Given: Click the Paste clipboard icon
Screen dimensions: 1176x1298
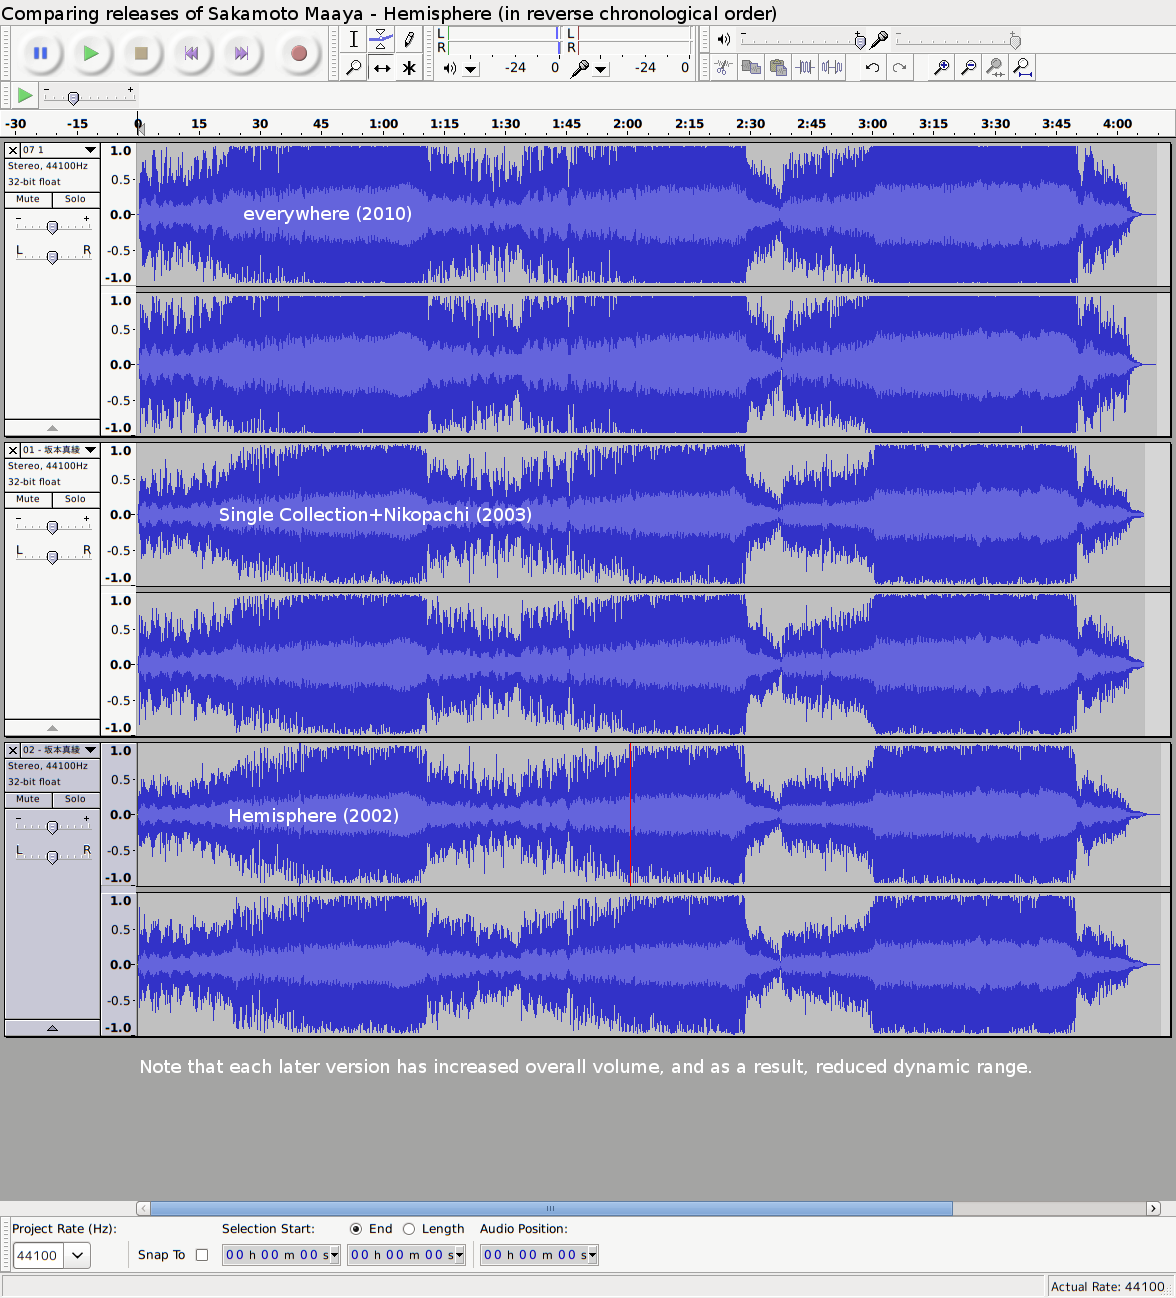Looking at the screenshot, I should pos(778,67).
